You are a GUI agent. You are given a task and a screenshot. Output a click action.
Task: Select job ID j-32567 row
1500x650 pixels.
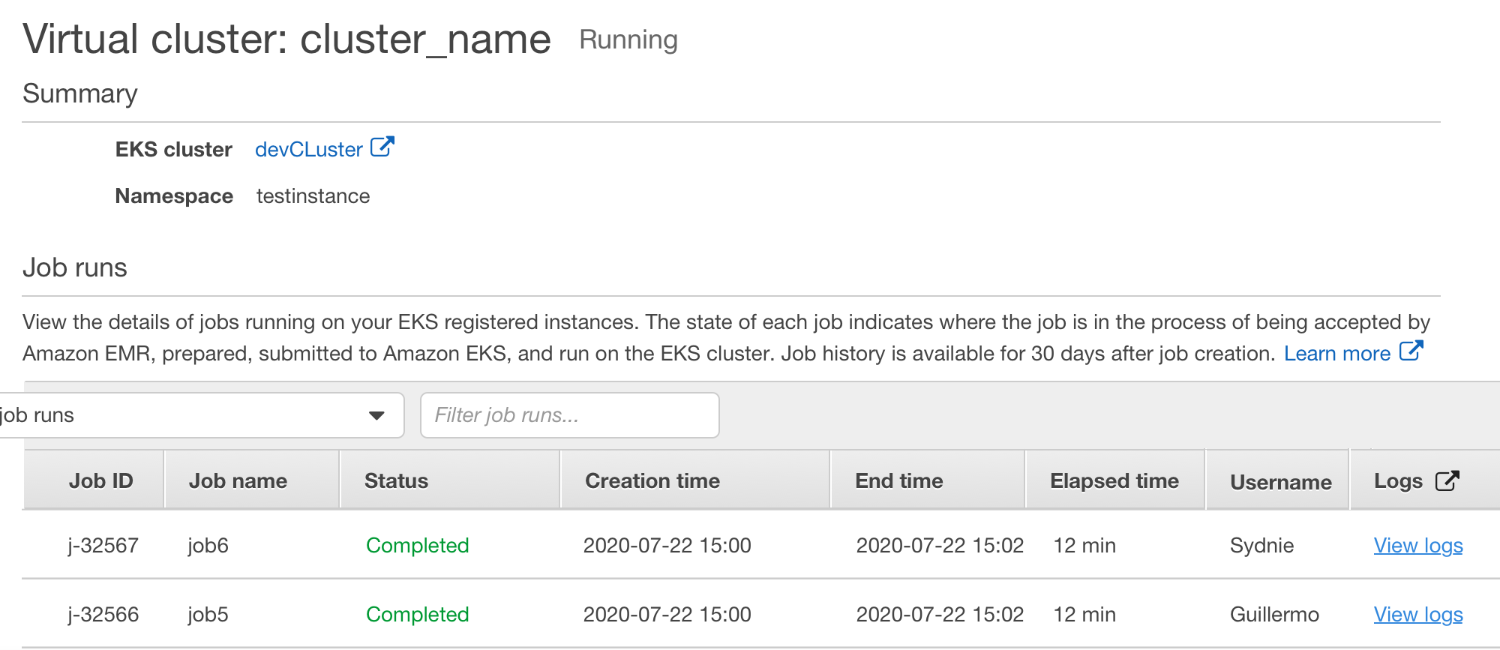click(103, 545)
